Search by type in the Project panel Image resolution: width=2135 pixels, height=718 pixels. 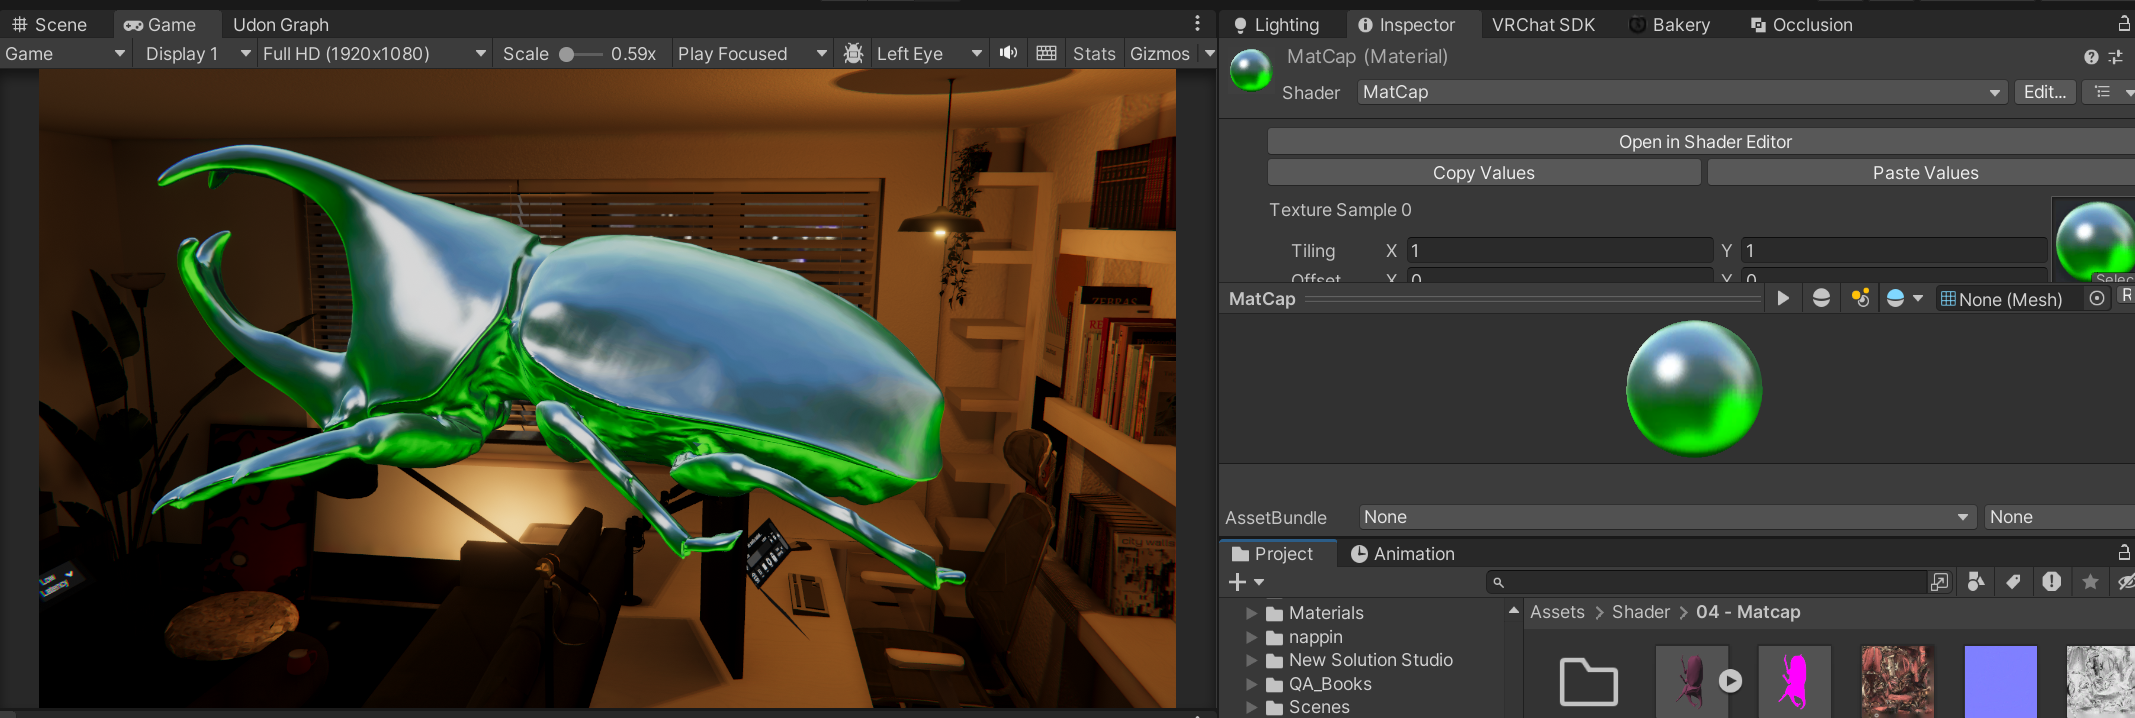pyautogui.click(x=1975, y=582)
